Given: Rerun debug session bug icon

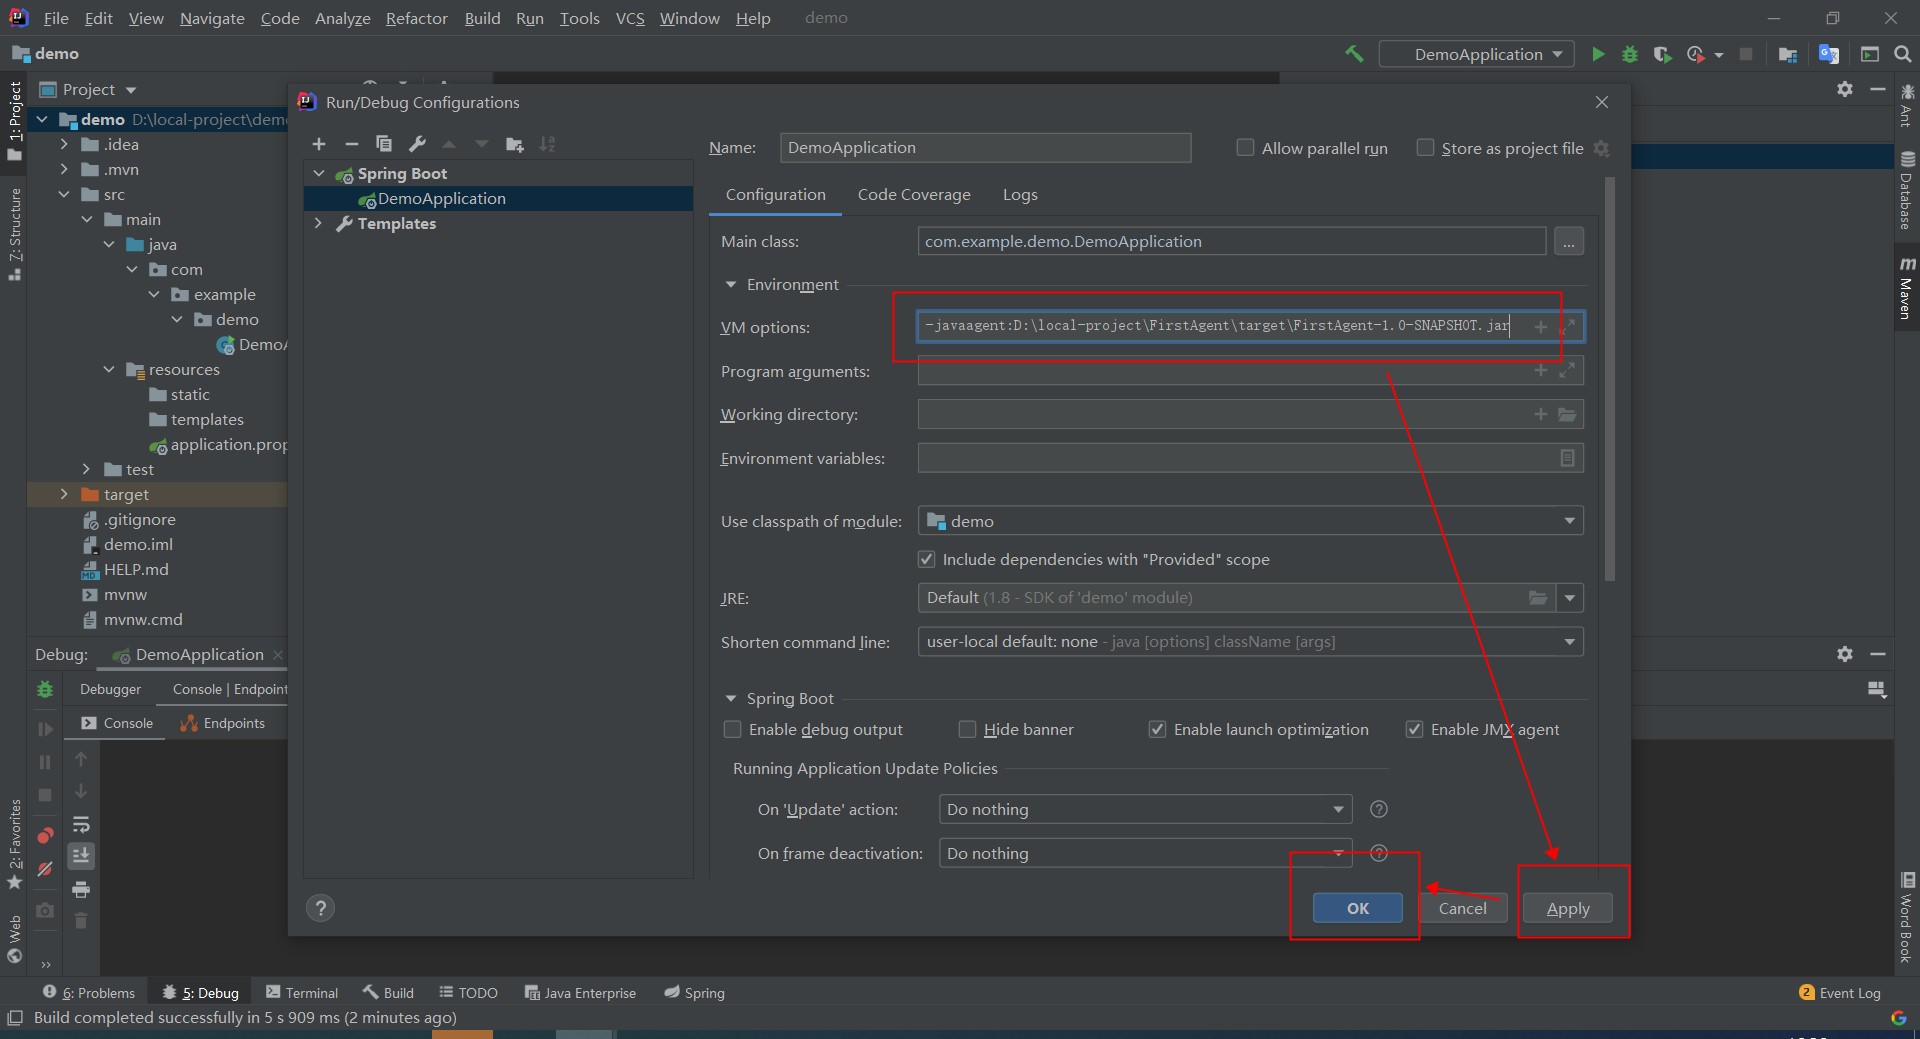Looking at the screenshot, I should pos(45,689).
